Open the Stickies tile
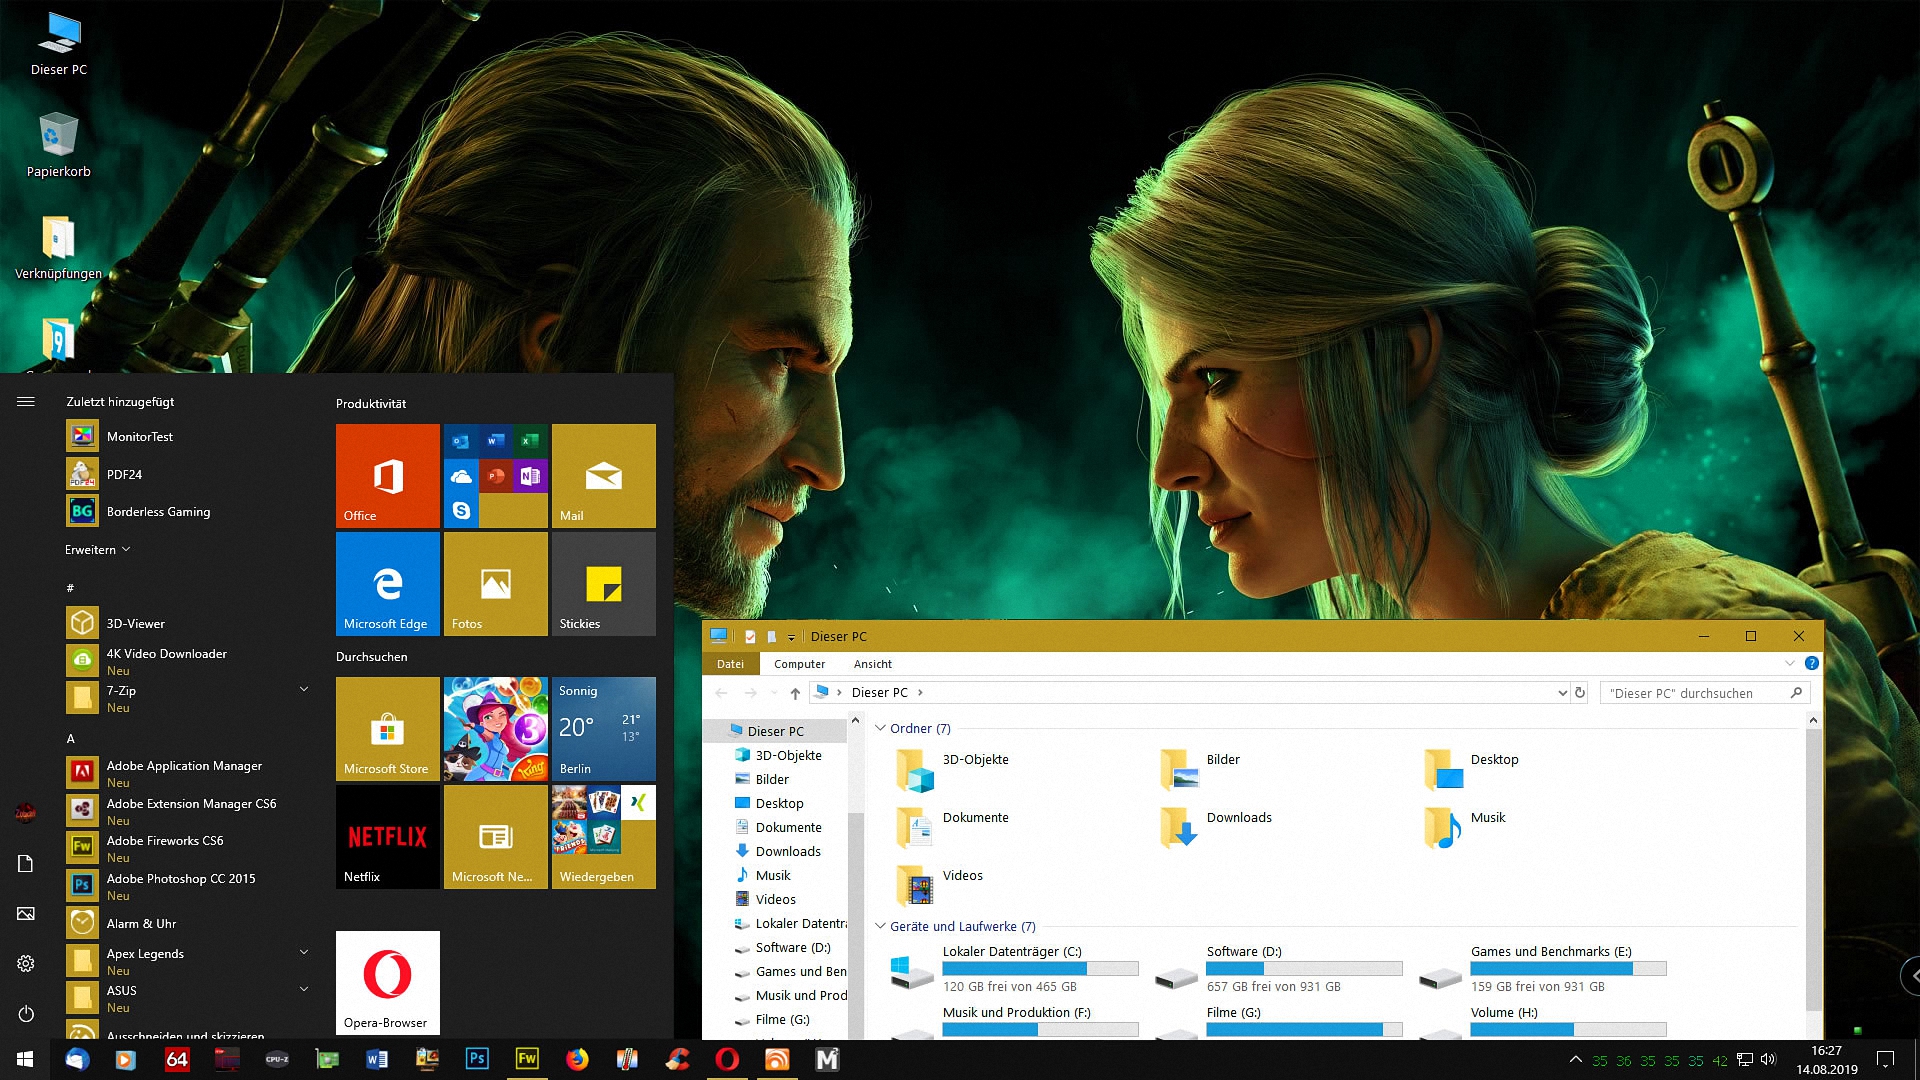This screenshot has width=1920, height=1080. point(603,584)
